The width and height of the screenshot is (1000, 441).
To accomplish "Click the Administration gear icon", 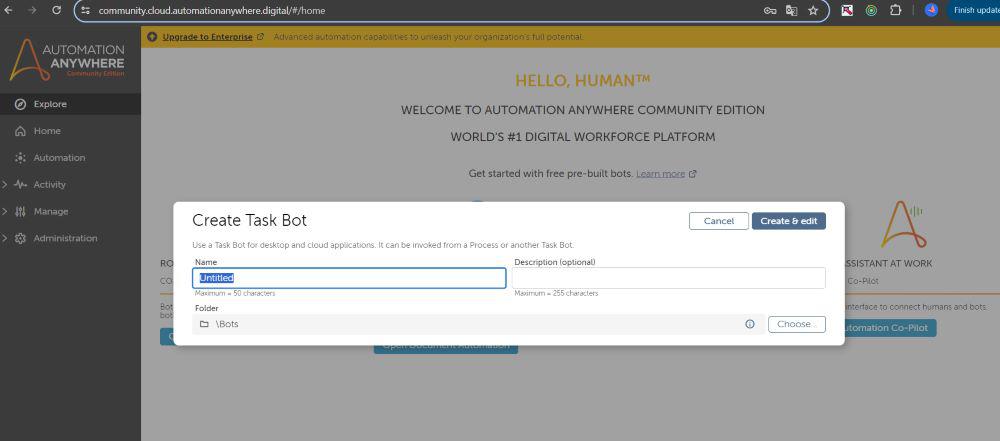I will 20,238.
